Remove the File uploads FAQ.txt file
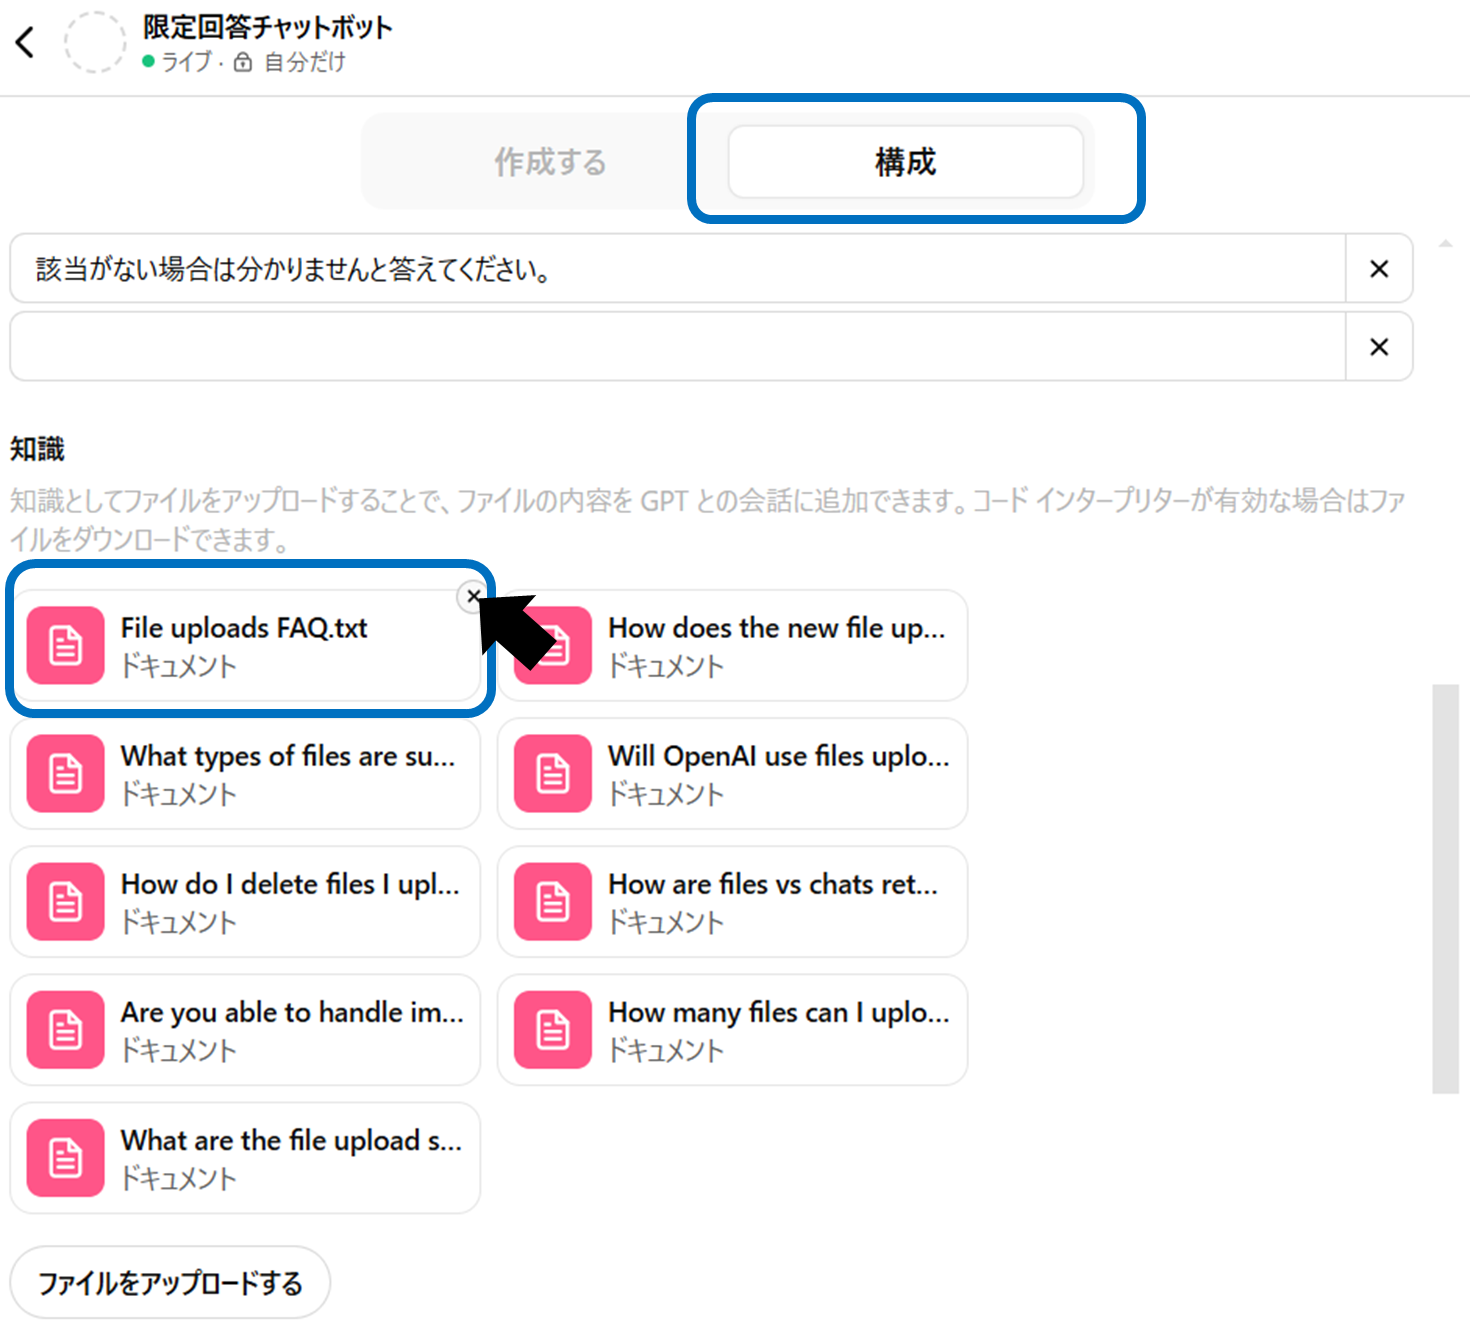The height and width of the screenshot is (1322, 1470). tap(472, 596)
